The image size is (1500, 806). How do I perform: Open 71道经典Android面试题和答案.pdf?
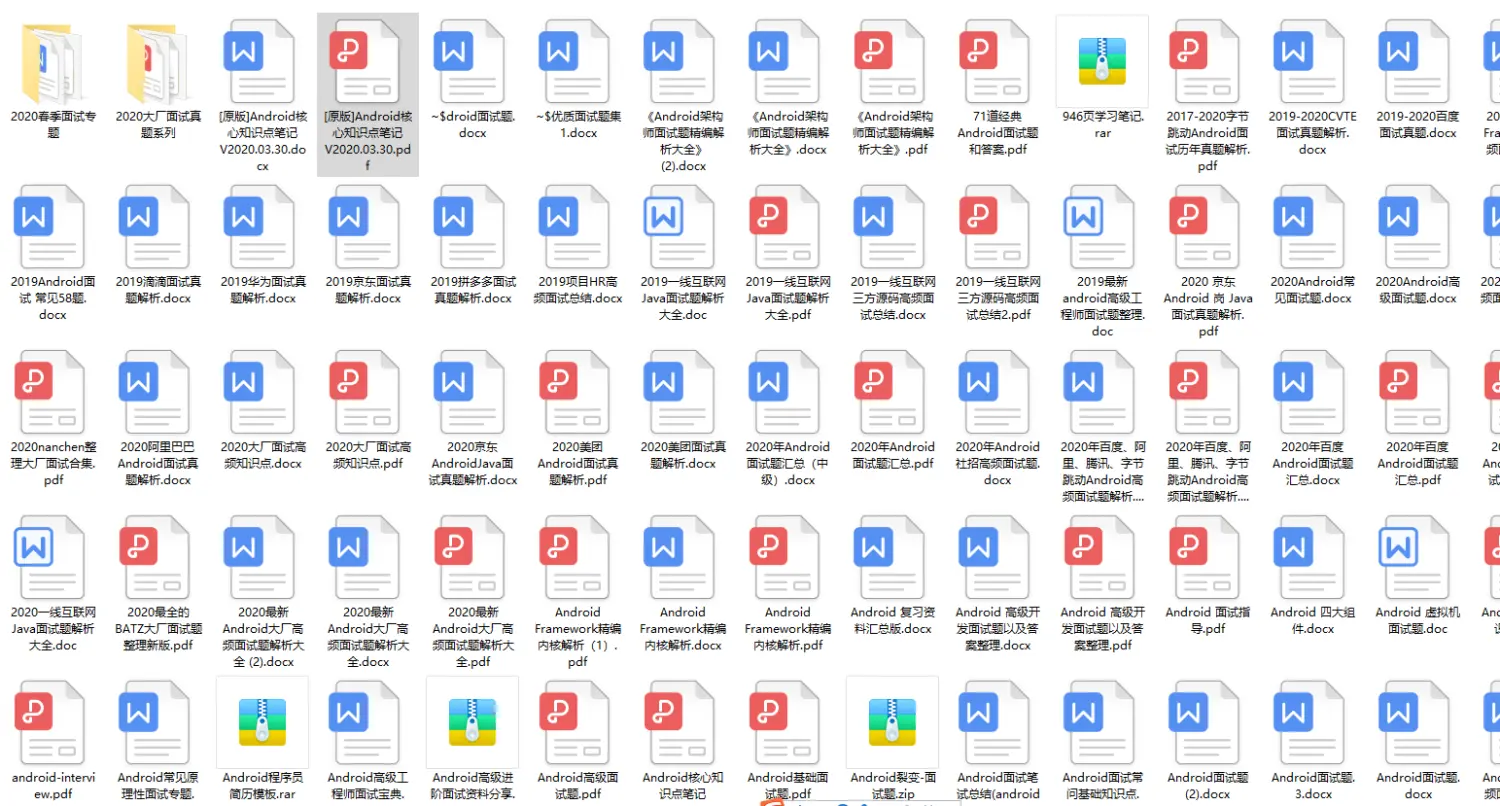click(996, 60)
